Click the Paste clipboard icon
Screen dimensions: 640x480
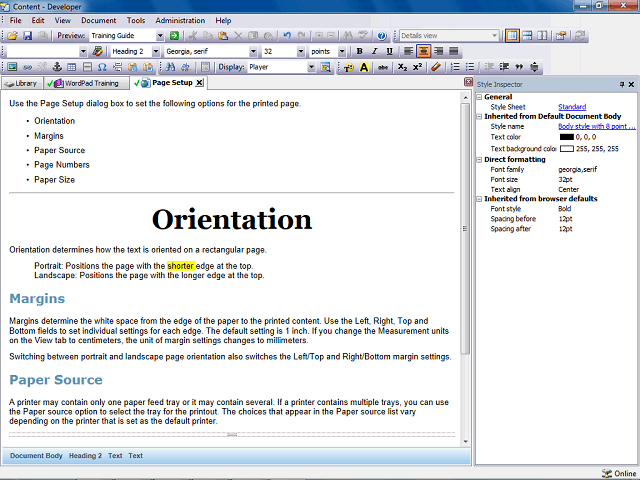coord(223,36)
